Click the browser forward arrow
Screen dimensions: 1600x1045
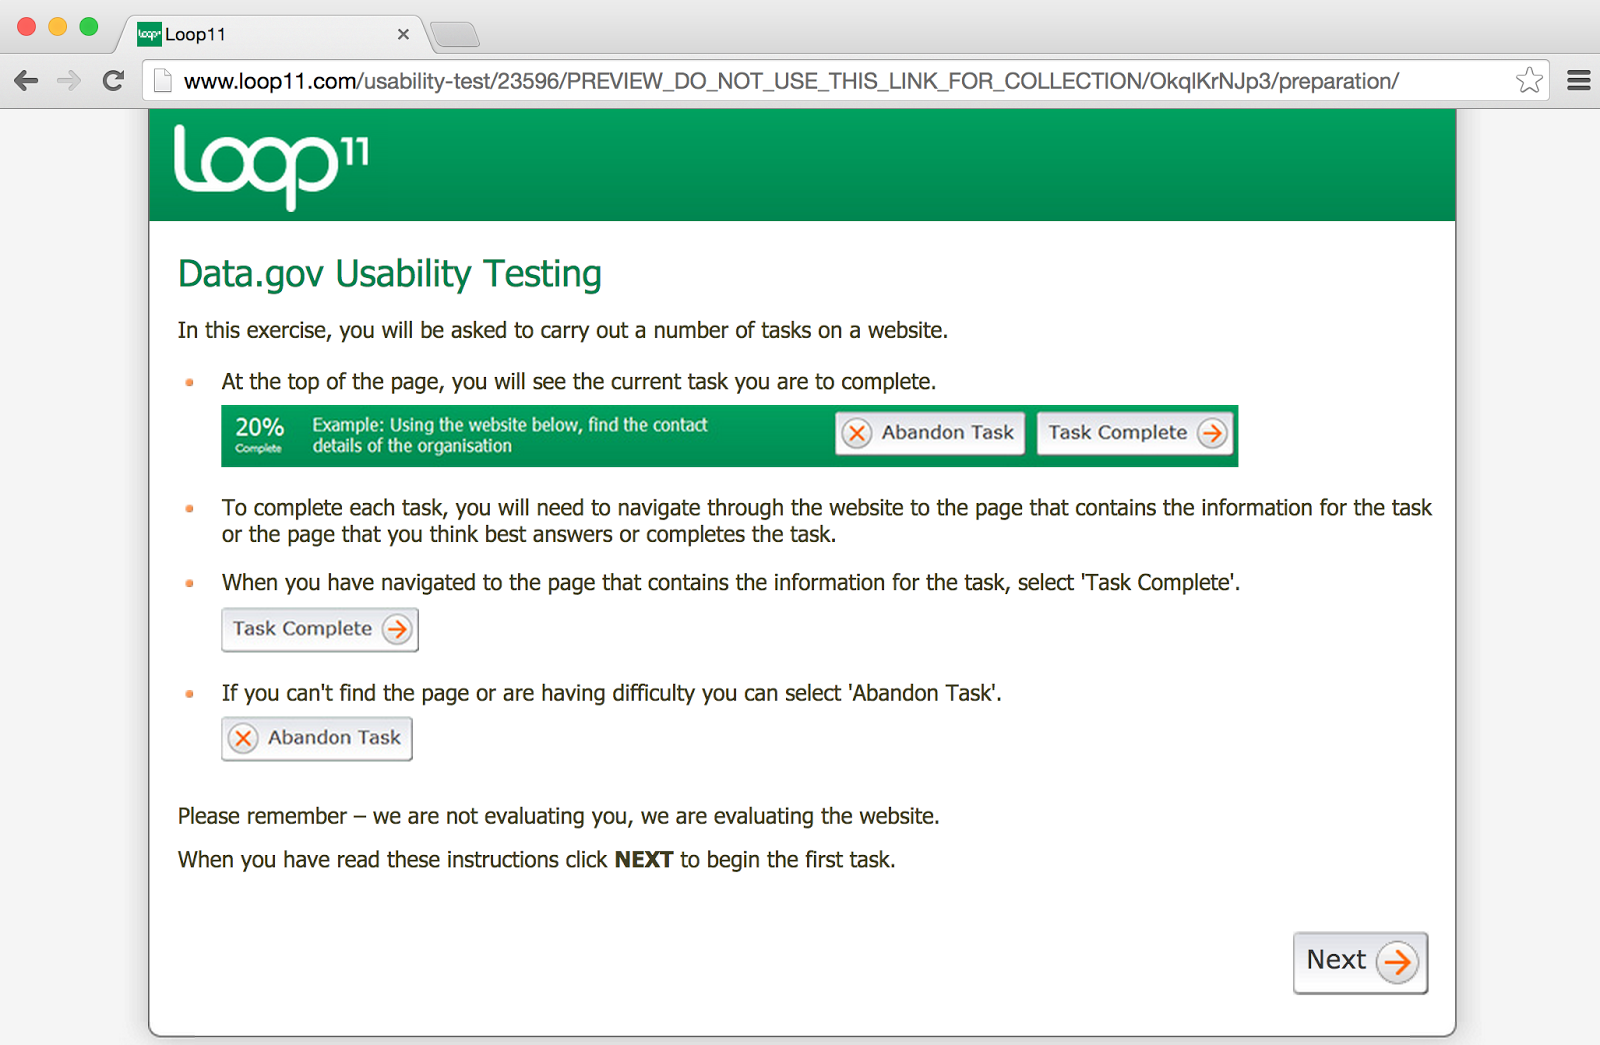click(69, 81)
